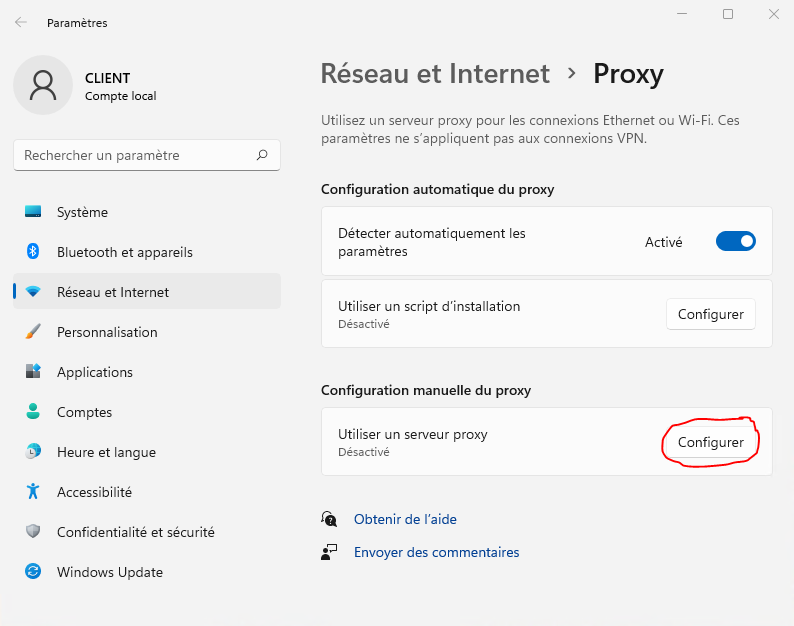Click the Rechercher un paramètre search field
The width and height of the screenshot is (794, 626).
[x=147, y=155]
